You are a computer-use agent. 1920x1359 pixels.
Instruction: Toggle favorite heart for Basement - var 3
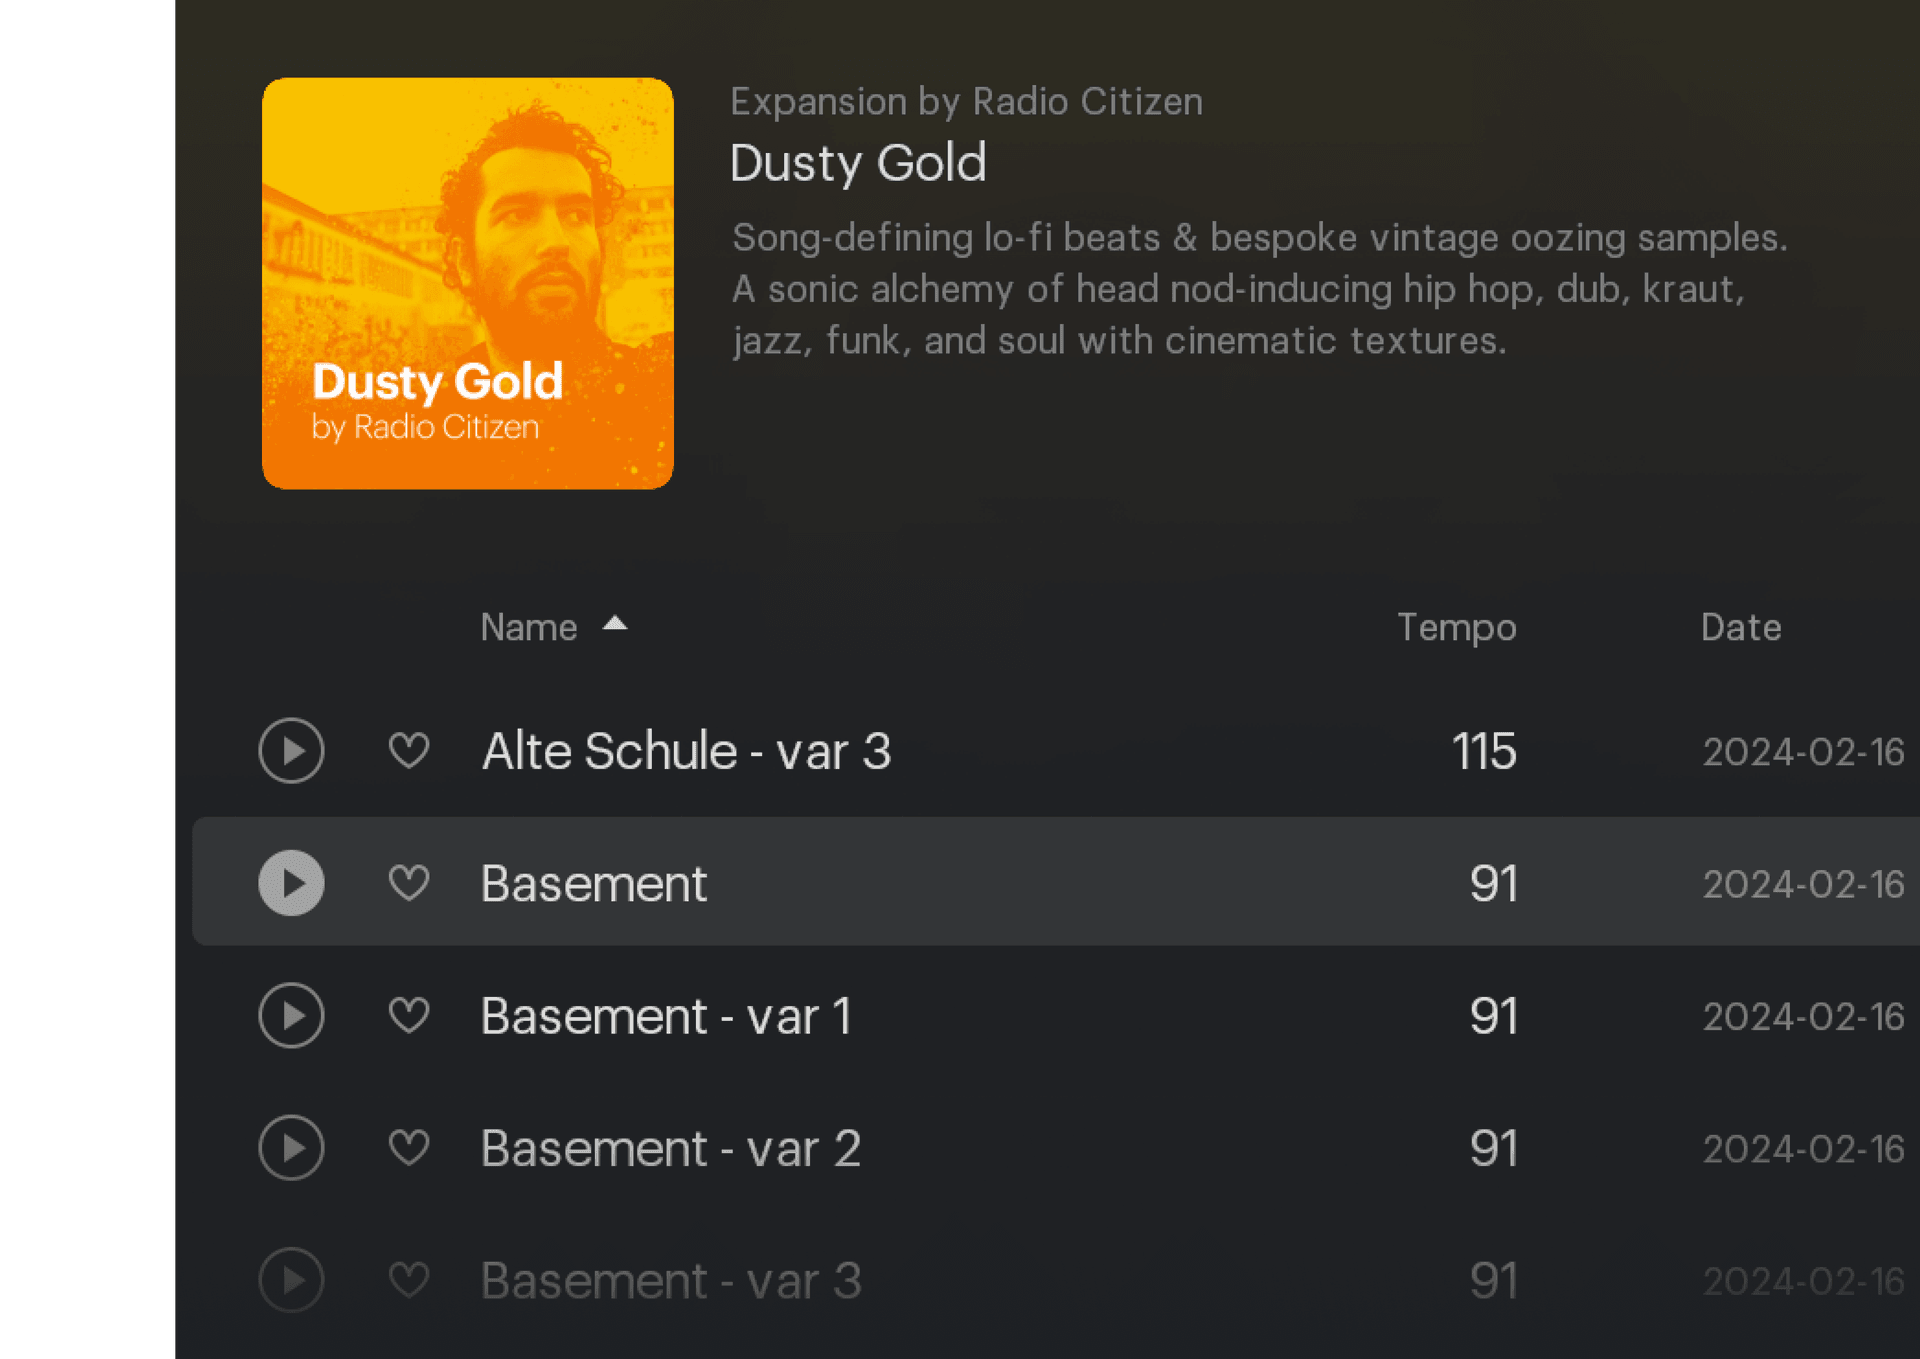tap(409, 1280)
